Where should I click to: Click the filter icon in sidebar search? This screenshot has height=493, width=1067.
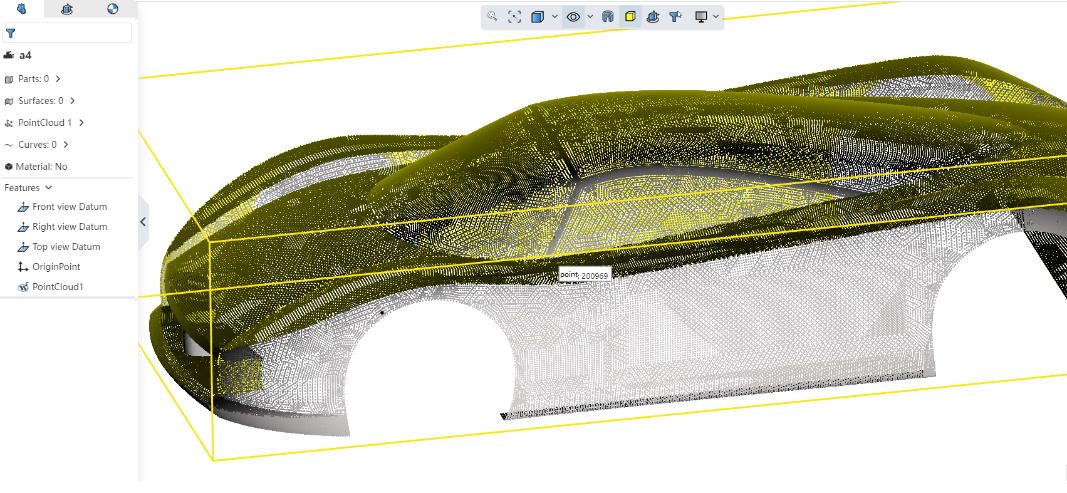click(x=11, y=33)
